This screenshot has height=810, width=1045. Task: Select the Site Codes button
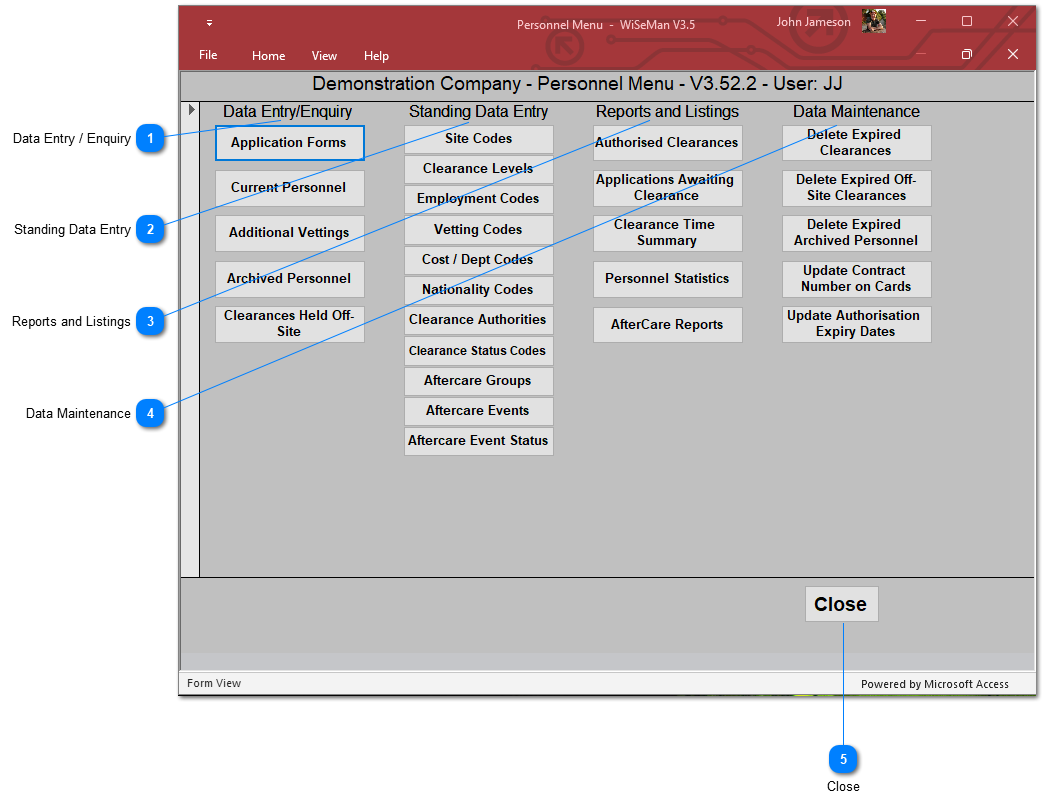478,139
